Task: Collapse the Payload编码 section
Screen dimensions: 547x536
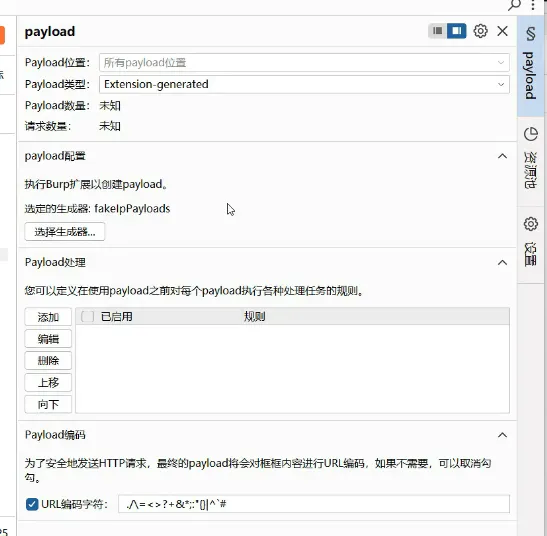Action: click(502, 435)
